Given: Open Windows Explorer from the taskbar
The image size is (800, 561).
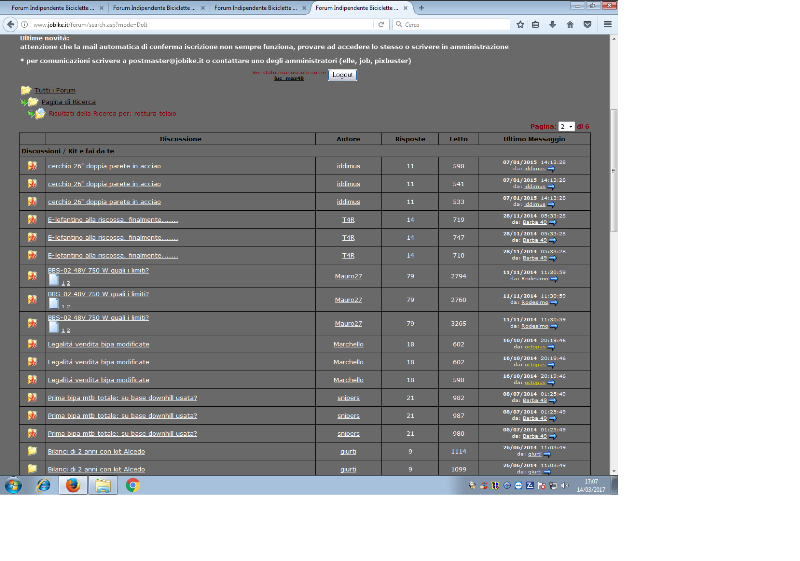Looking at the screenshot, I should pos(103,486).
